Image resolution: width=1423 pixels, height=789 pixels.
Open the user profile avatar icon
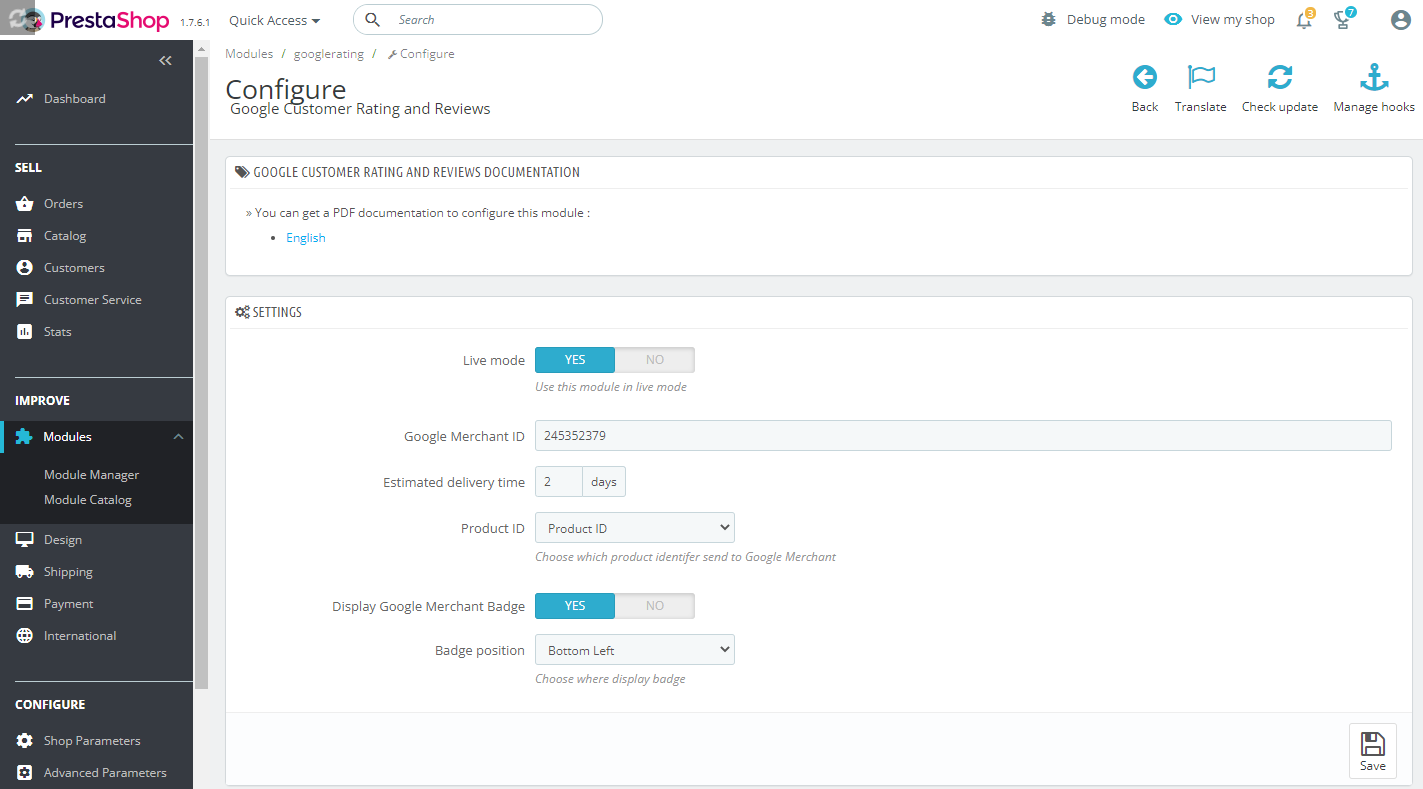tap(1400, 19)
